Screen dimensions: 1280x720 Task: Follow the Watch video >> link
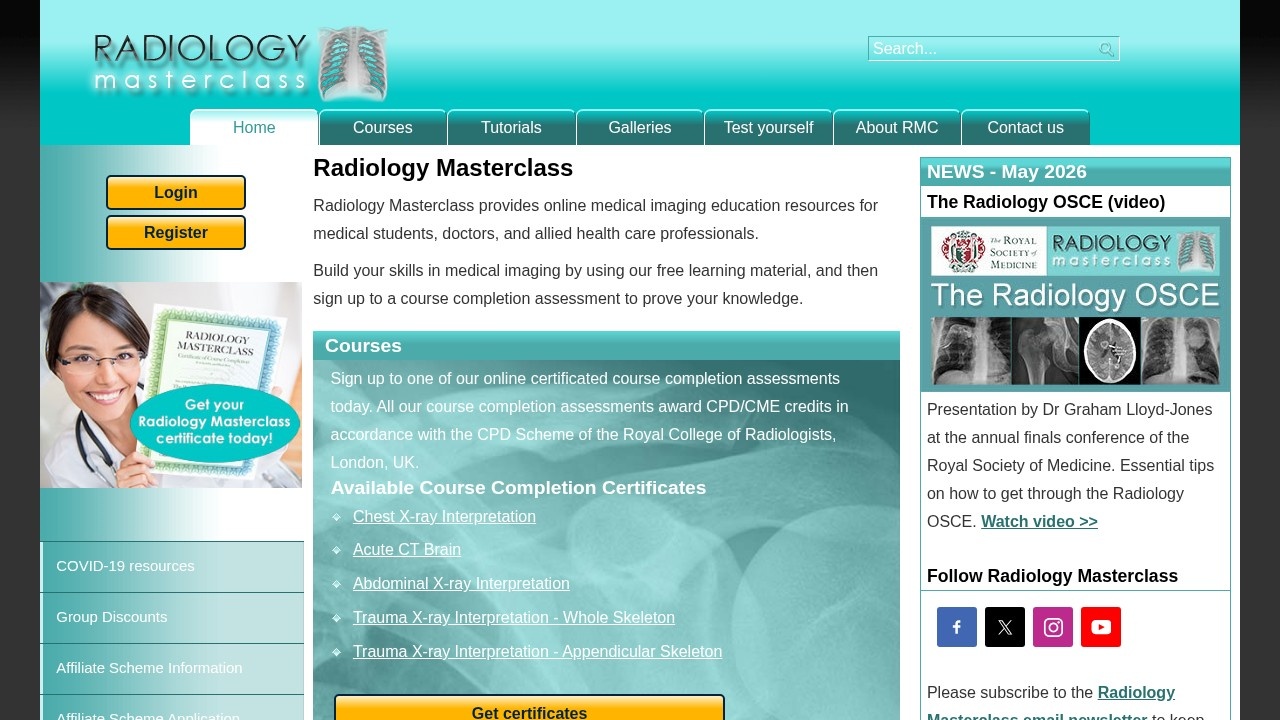1039,522
